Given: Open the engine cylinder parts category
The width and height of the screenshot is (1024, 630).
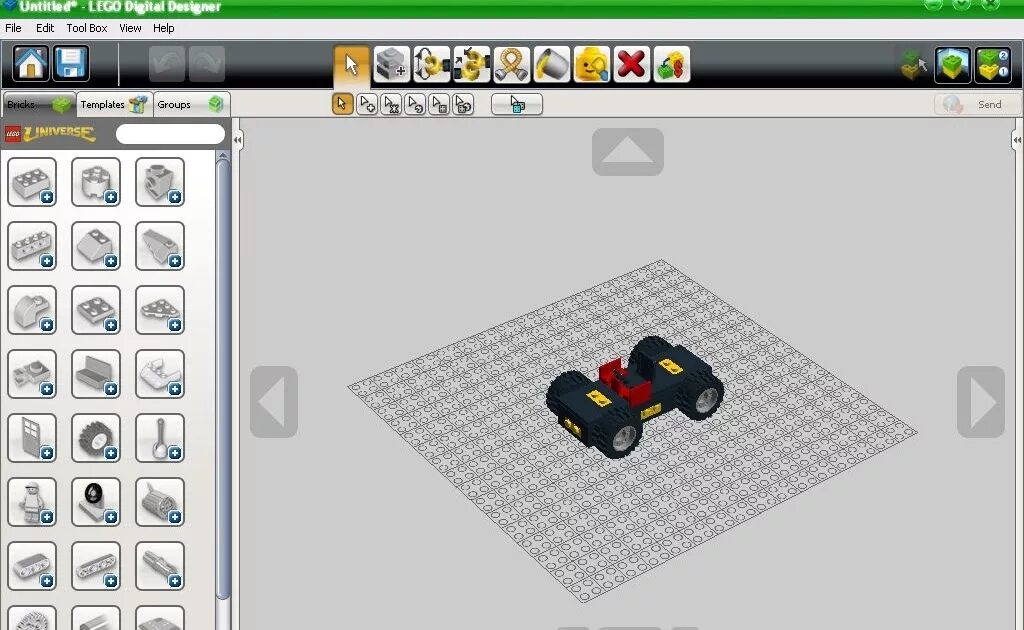Looking at the screenshot, I should (x=160, y=502).
